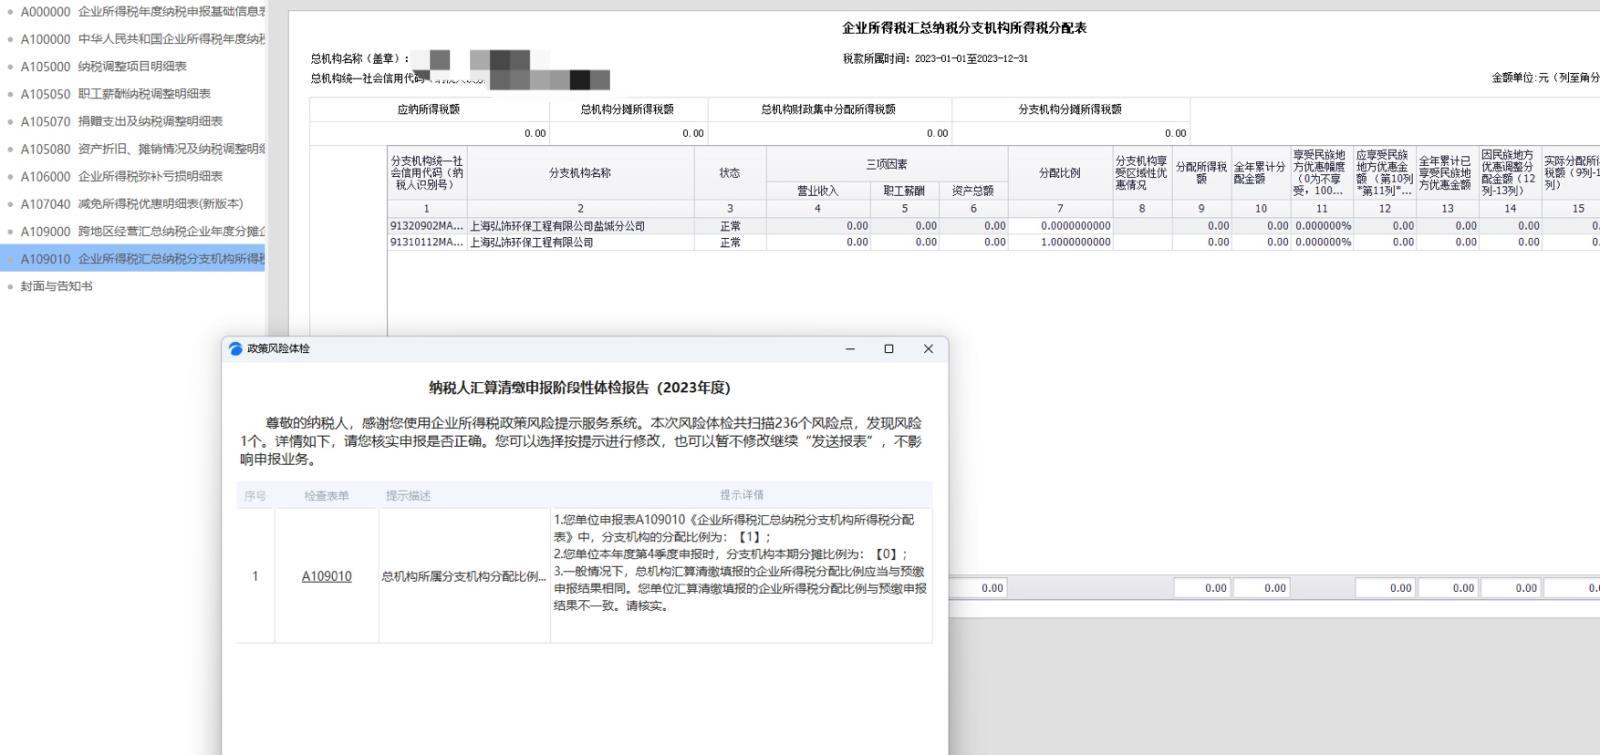The width and height of the screenshot is (1600, 755).
Task: Click form title 企业所得税汇总纳税分支机构所得税分配表
Action: [964, 28]
